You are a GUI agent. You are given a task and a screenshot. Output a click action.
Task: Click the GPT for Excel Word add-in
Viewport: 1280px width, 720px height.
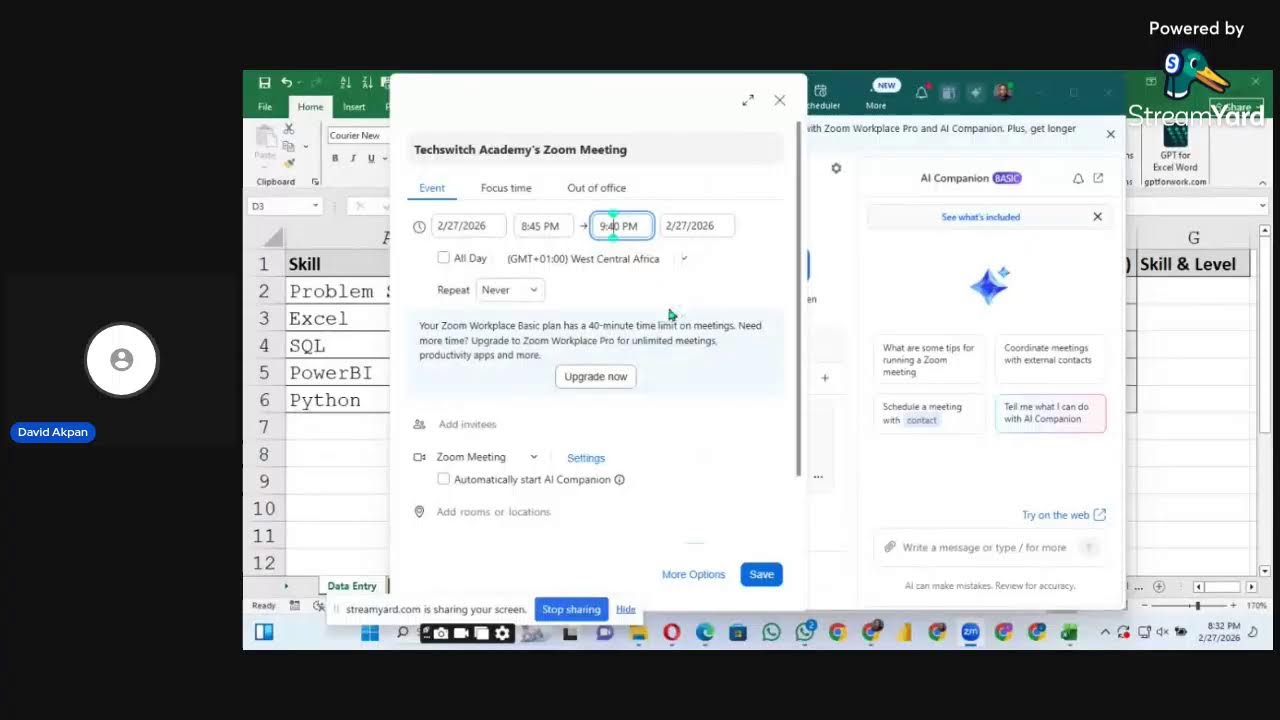pyautogui.click(x=1175, y=153)
